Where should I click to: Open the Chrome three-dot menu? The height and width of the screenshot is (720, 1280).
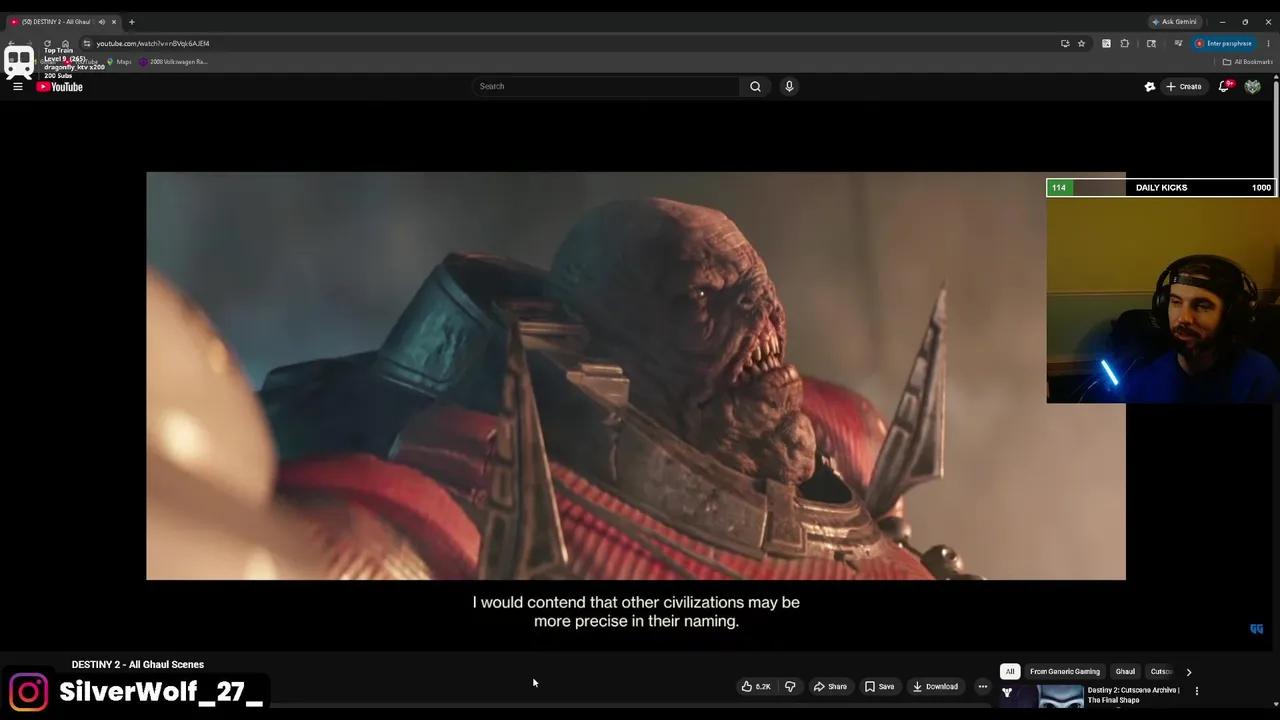click(1268, 44)
